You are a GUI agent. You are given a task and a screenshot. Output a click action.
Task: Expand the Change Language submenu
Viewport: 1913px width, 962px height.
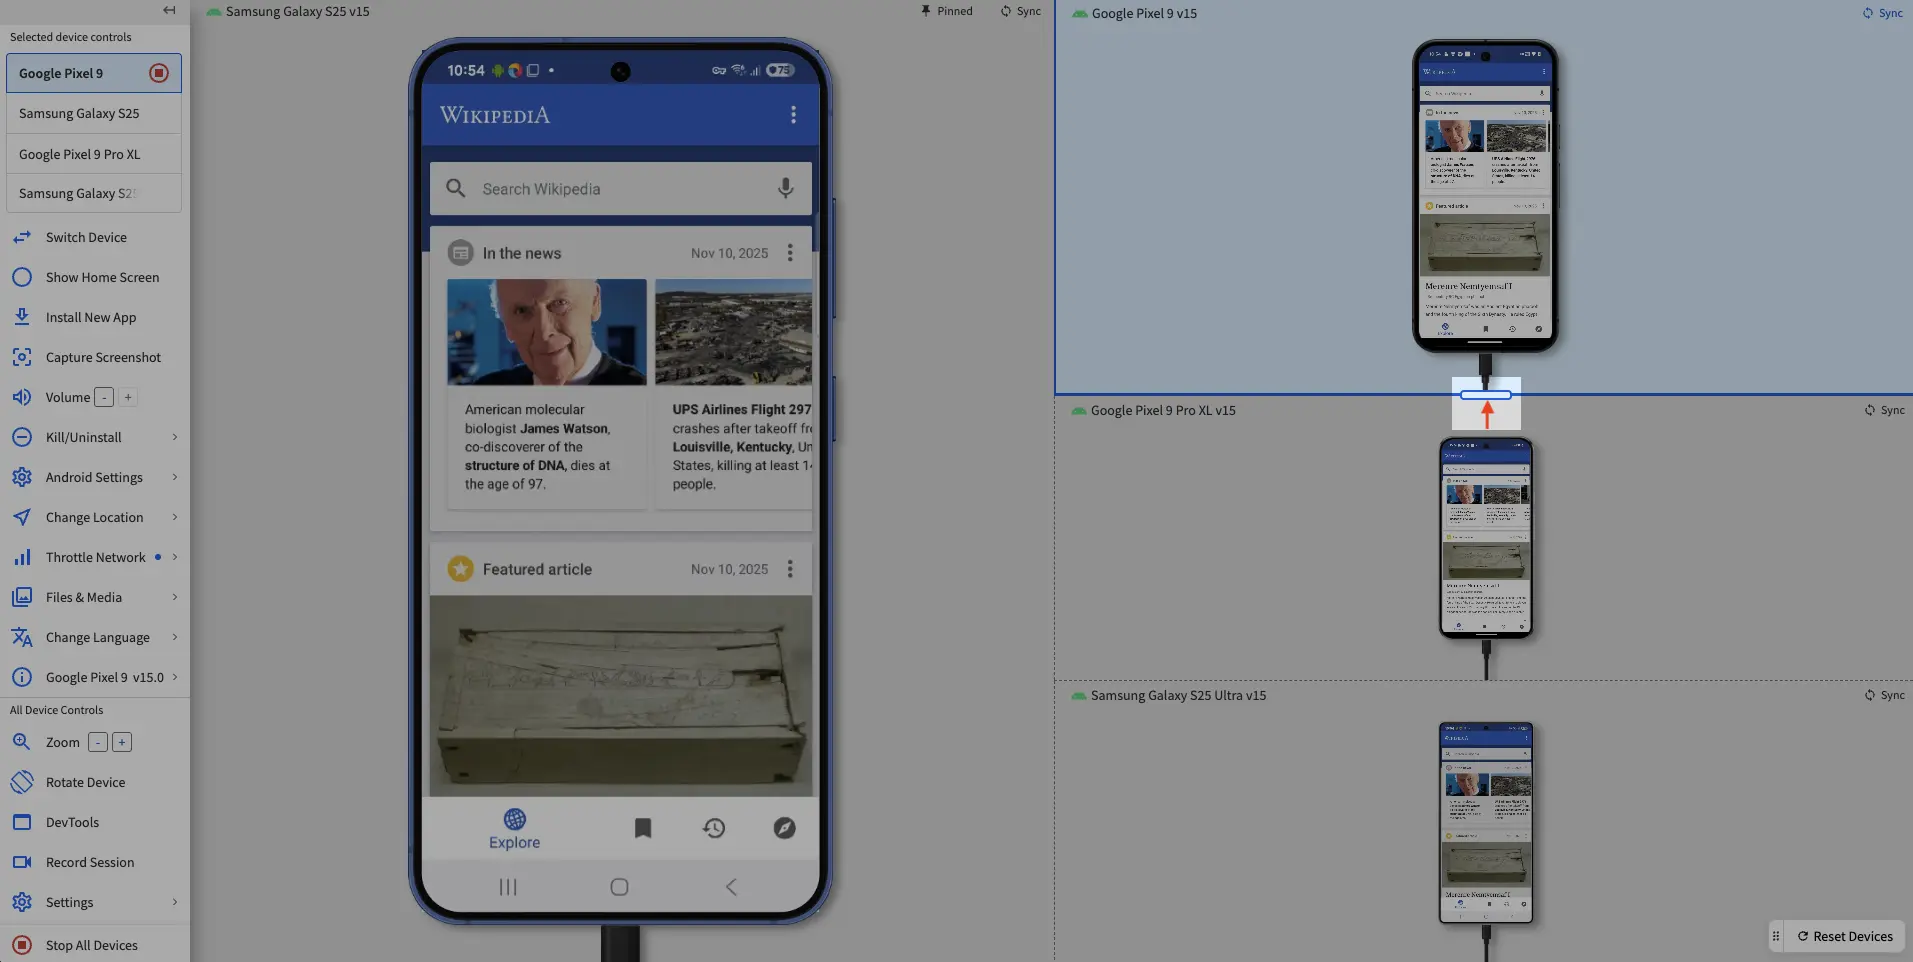pyautogui.click(x=175, y=637)
